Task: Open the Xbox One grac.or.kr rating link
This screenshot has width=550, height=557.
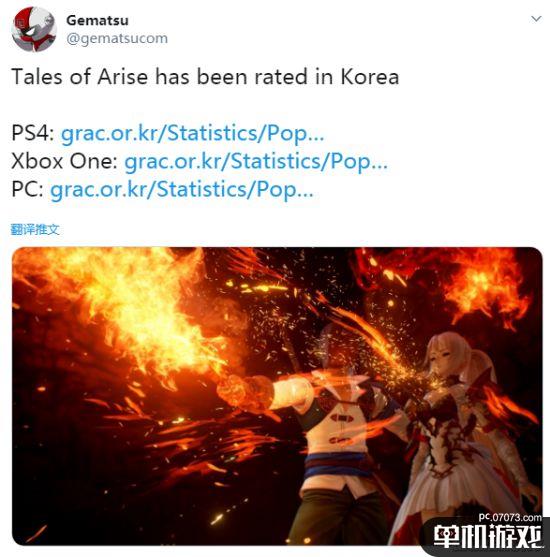Action: [256, 162]
